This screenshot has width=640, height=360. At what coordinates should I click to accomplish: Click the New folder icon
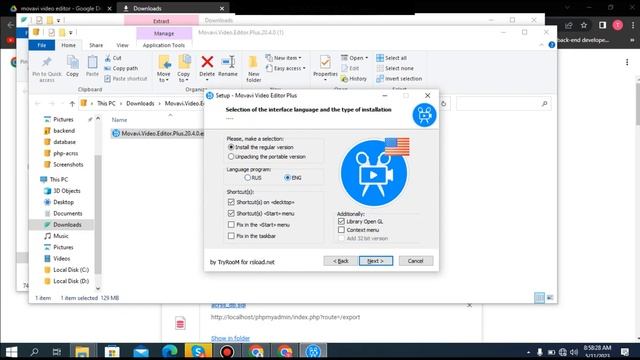tap(253, 62)
